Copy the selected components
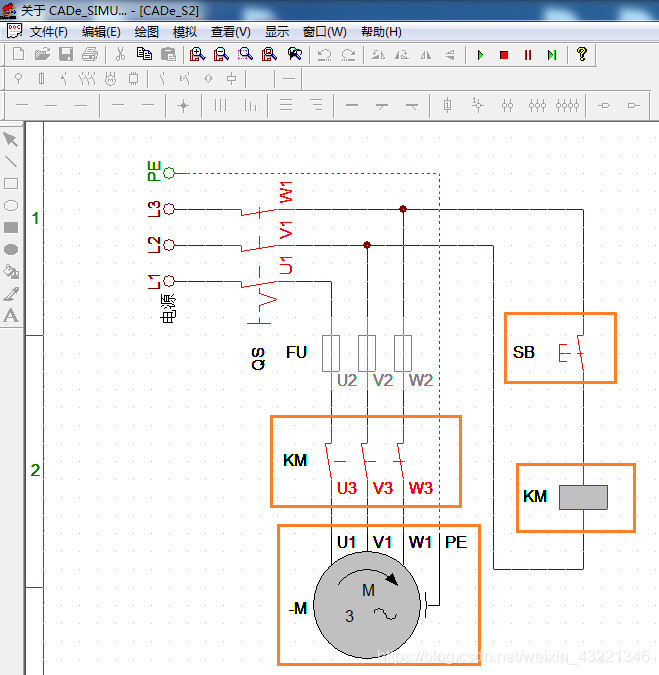Screen dimensions: 659x675 point(144,55)
